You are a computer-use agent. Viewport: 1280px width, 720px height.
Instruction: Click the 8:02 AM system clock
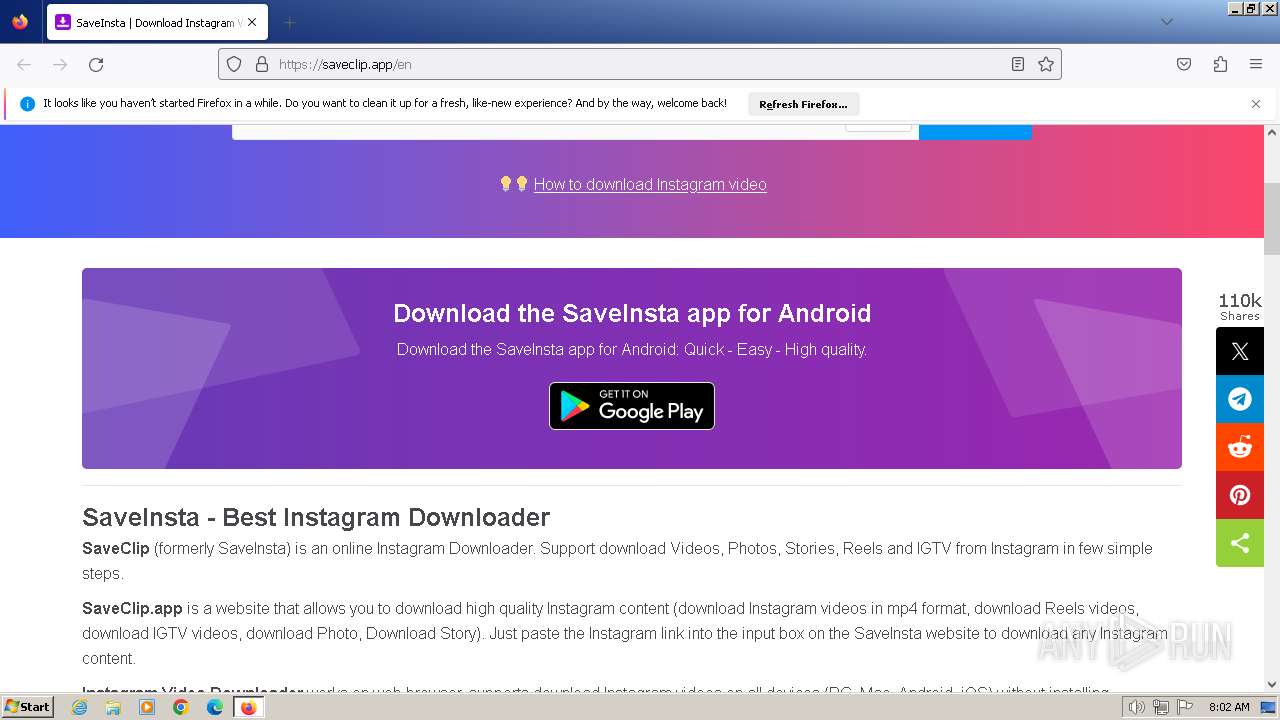pos(1229,707)
